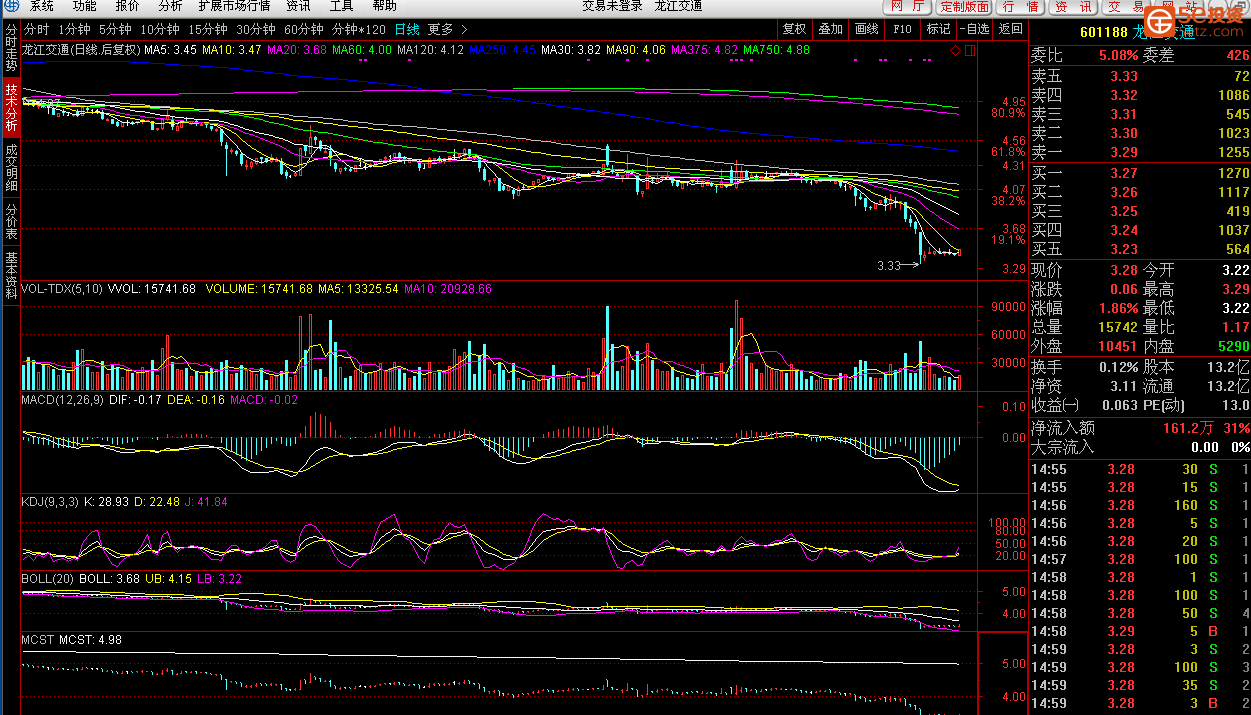Open the 分时走势 sidebar tab

11,48
